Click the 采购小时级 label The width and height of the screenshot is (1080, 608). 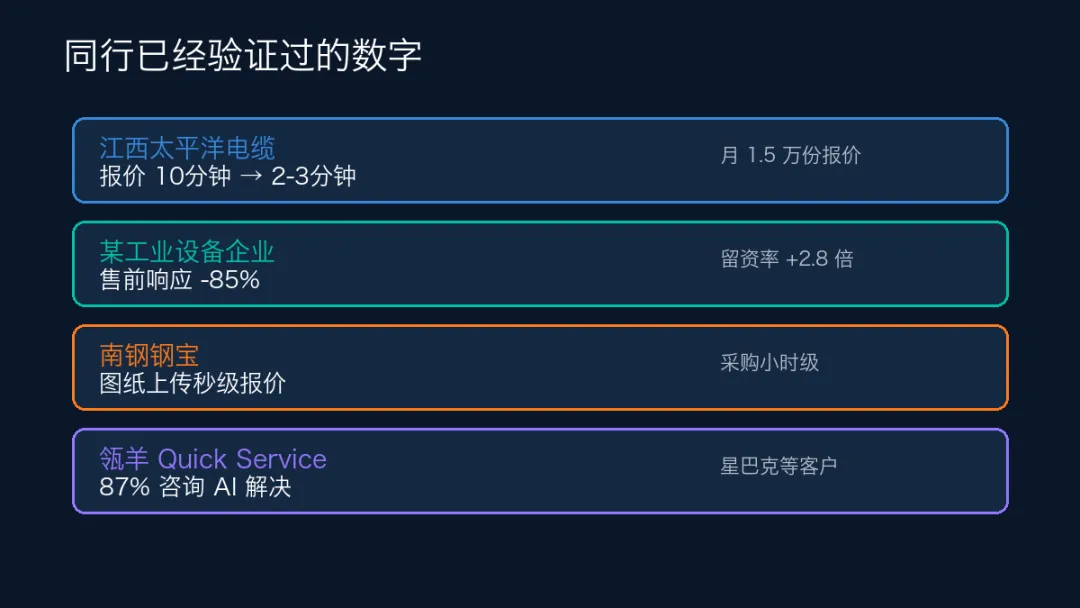pyautogui.click(x=769, y=362)
